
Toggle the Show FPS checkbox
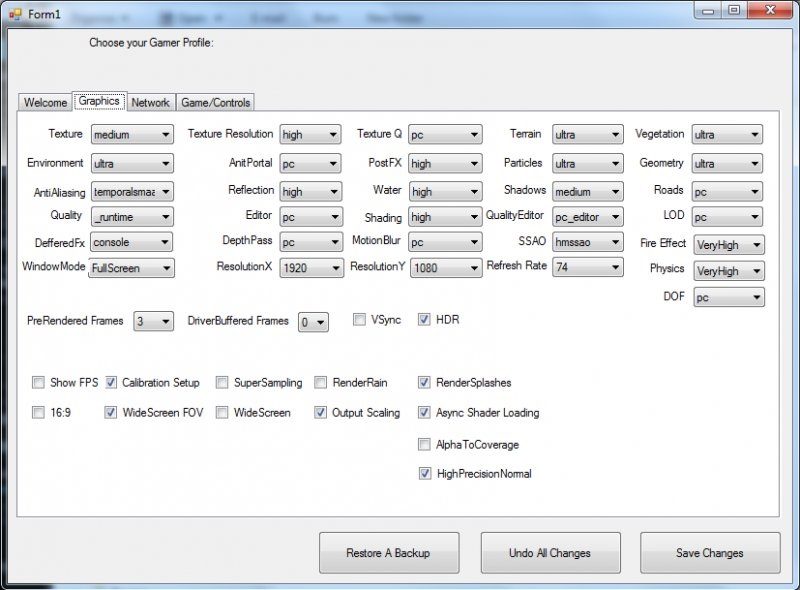38,382
